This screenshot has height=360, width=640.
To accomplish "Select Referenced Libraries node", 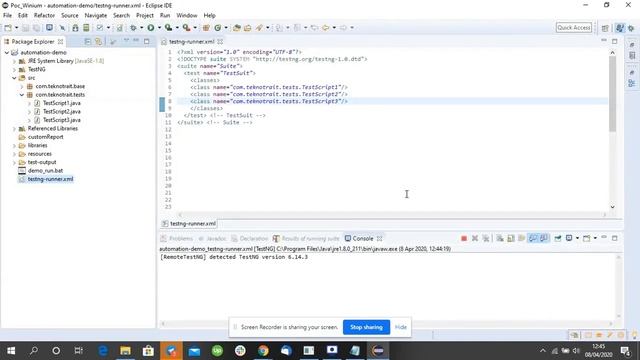I will pyautogui.click(x=53, y=129).
